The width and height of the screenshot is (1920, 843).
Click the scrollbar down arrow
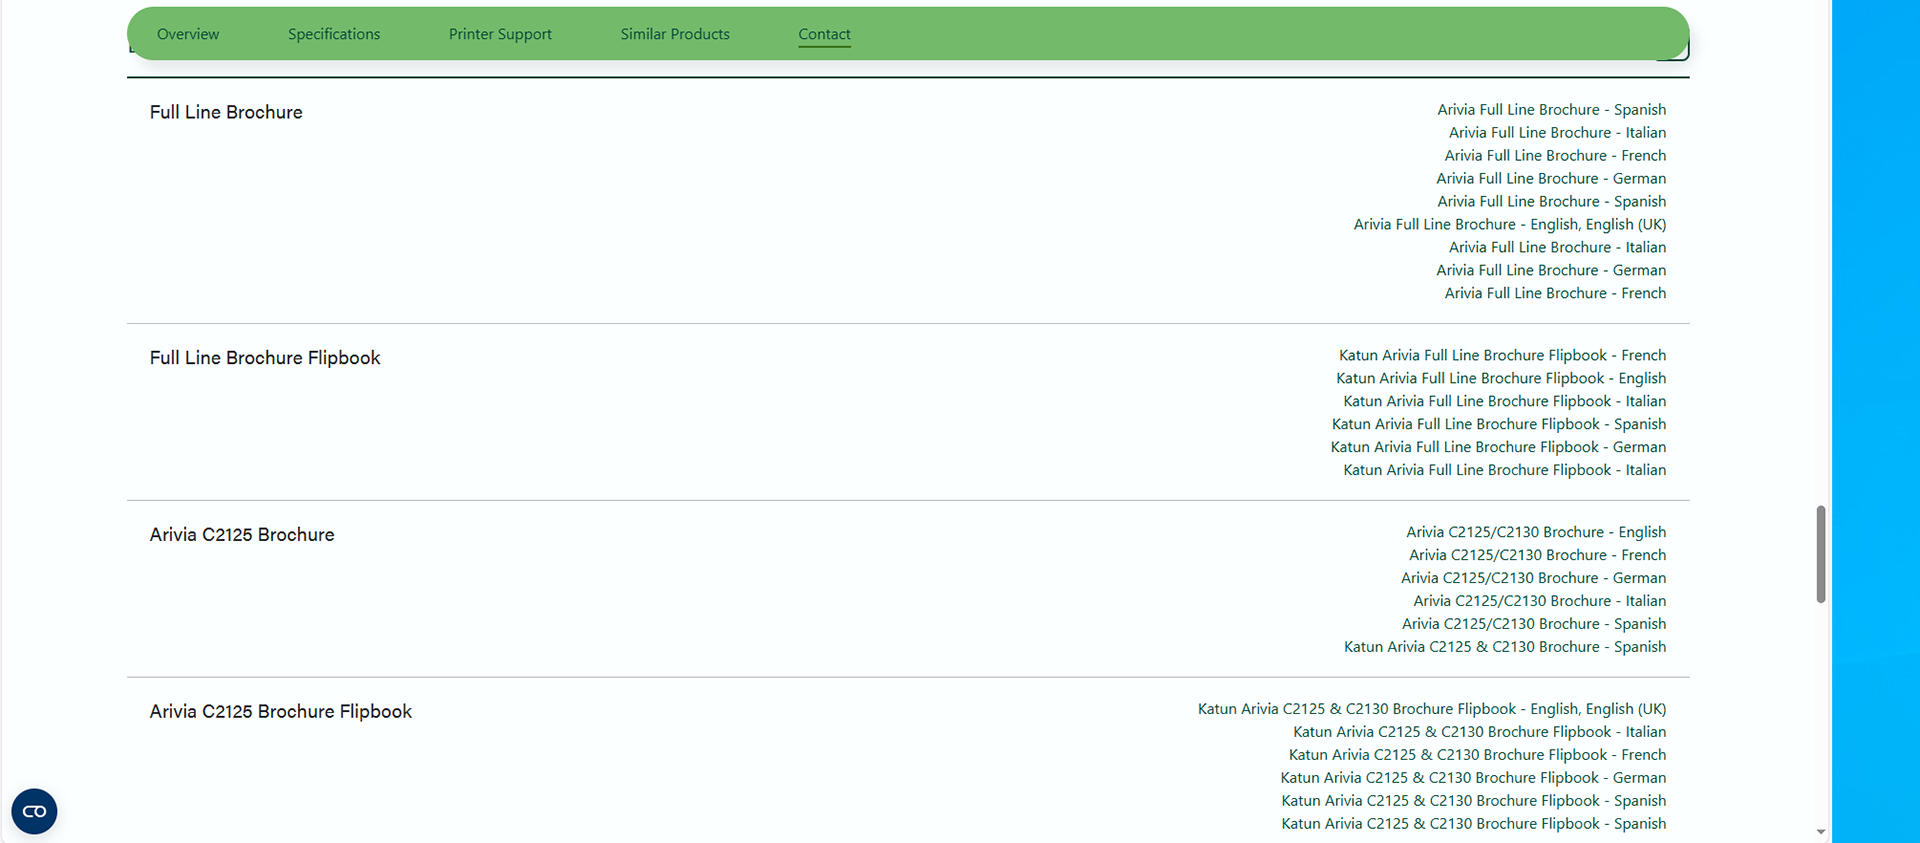(x=1820, y=832)
